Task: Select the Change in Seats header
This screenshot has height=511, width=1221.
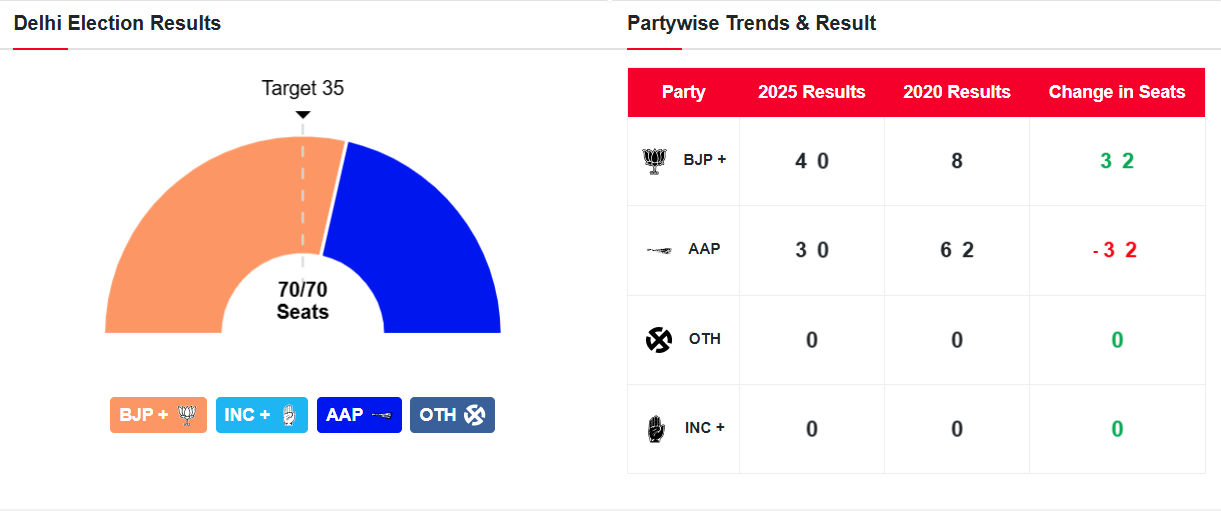Action: click(x=1117, y=92)
